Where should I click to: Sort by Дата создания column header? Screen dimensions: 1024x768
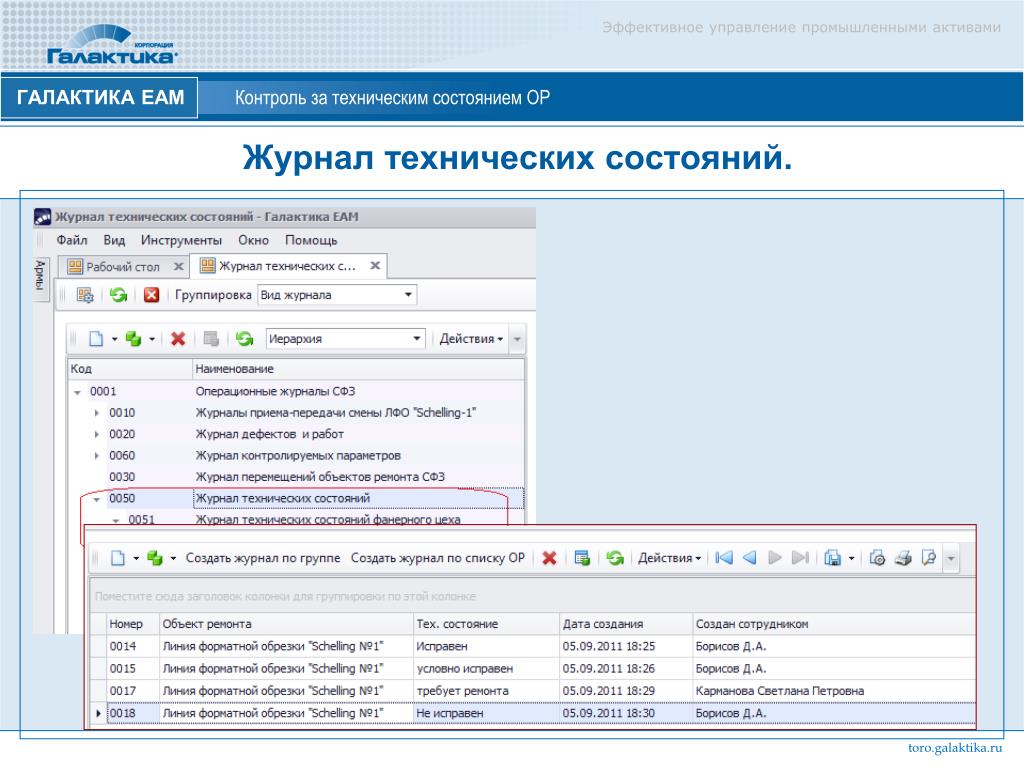[x=626, y=624]
